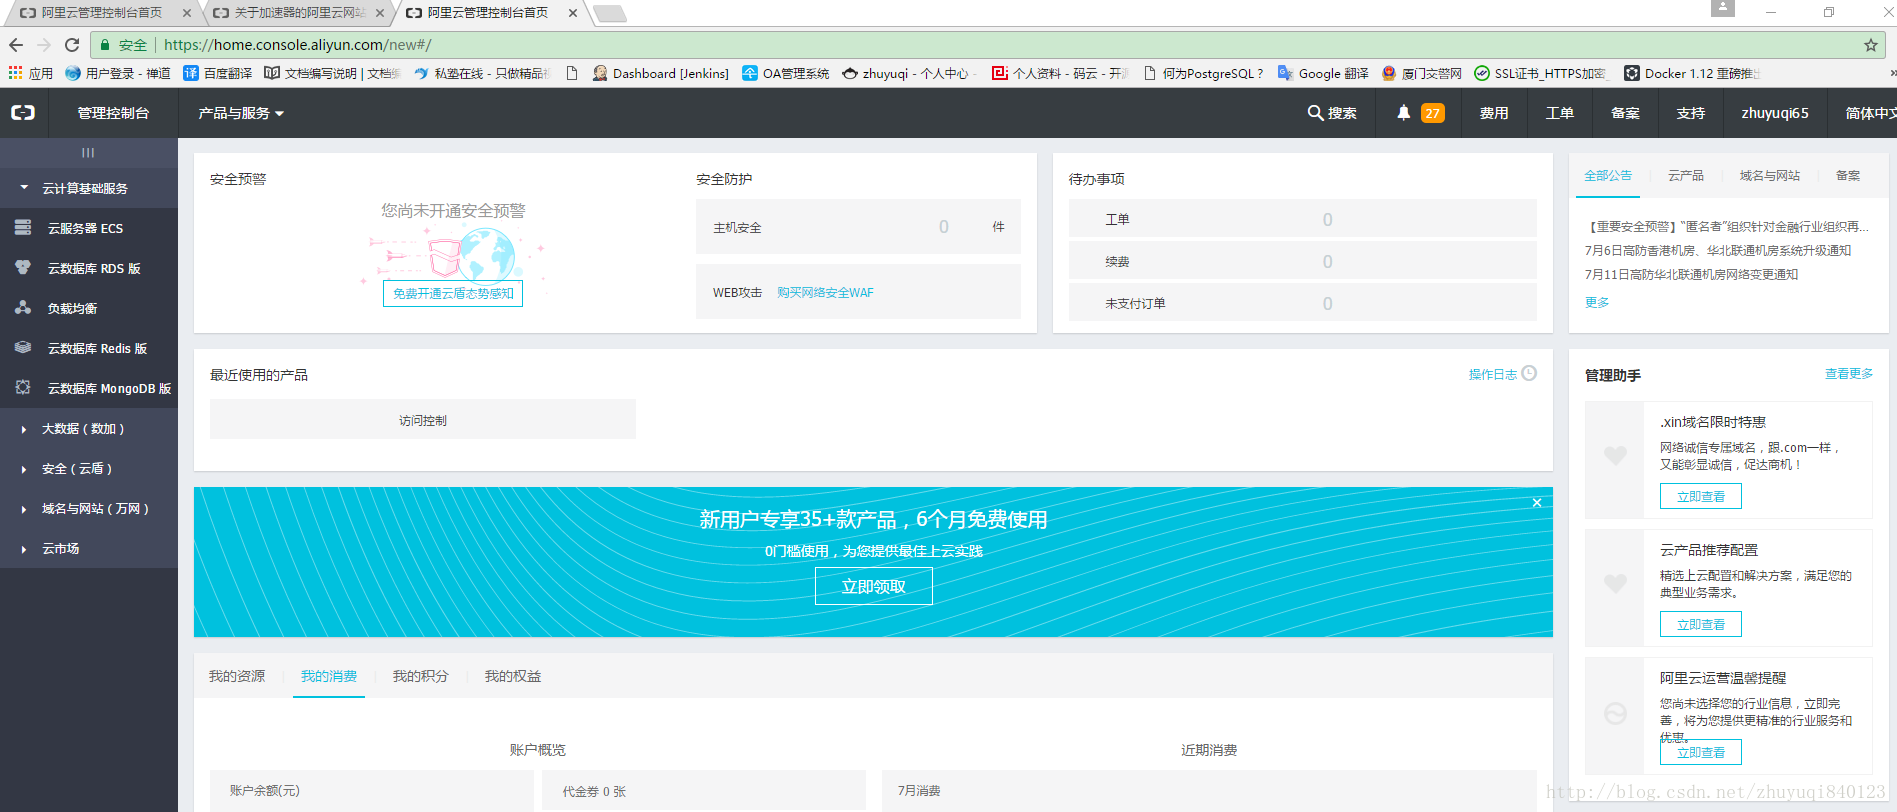1897x812 pixels.
Task: Open the 访问控制 recent product
Action: (423, 419)
